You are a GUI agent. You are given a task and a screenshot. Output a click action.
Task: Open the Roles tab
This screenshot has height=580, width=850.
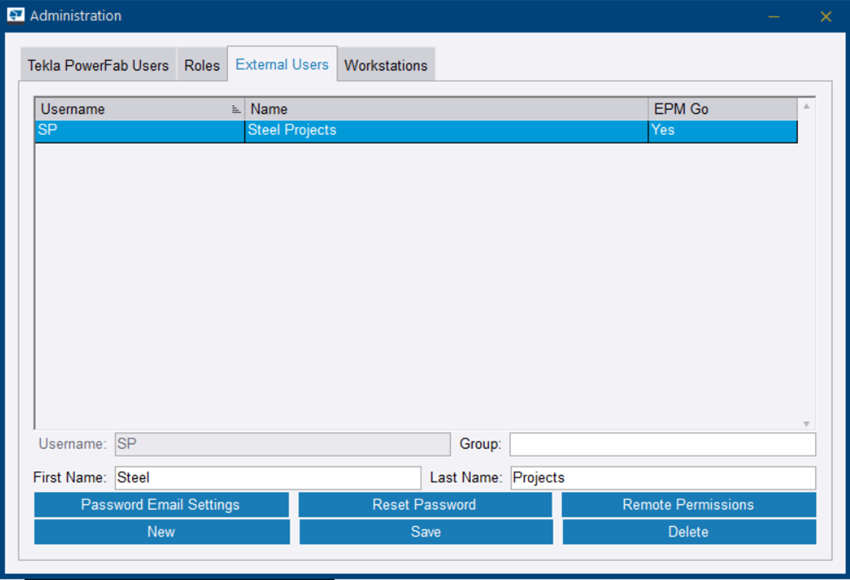tap(202, 66)
